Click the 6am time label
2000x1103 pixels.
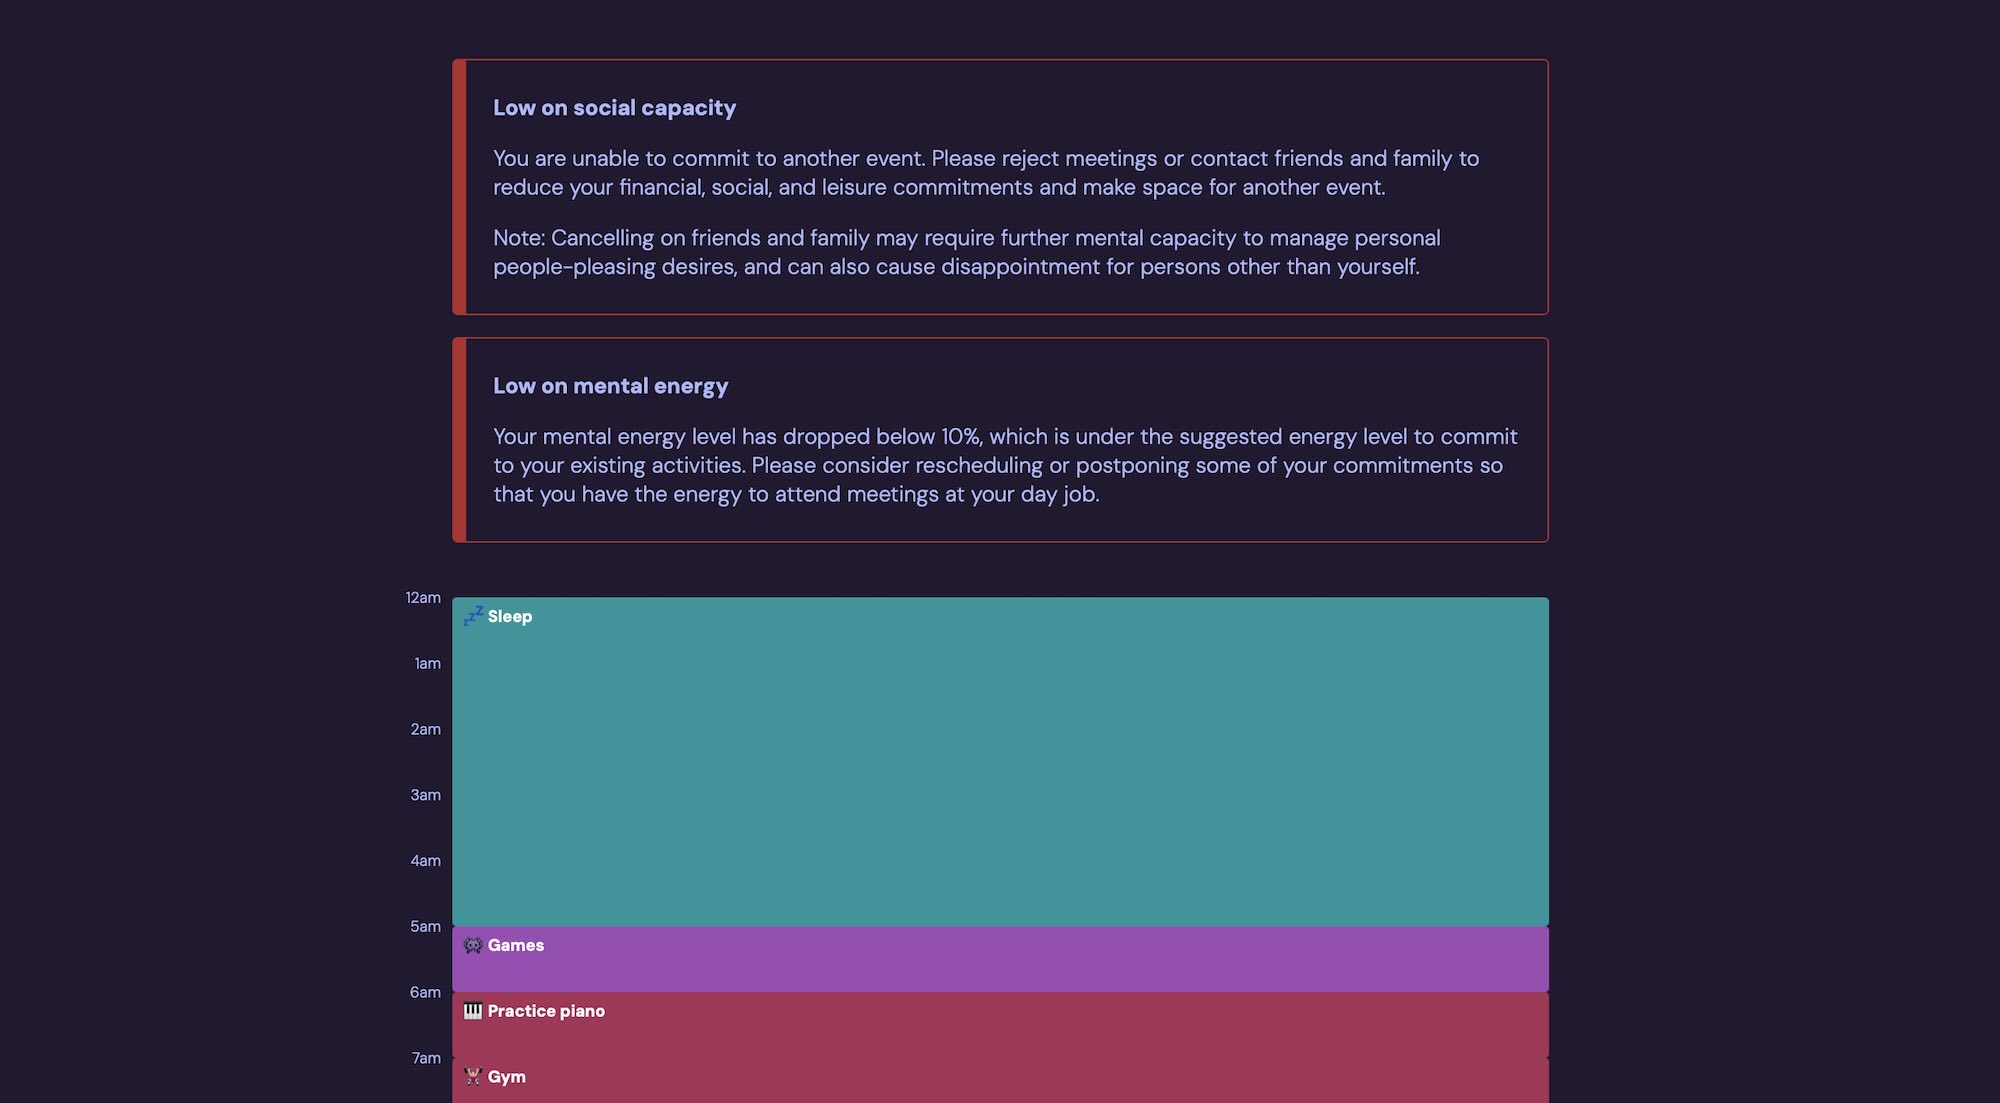[x=425, y=993]
